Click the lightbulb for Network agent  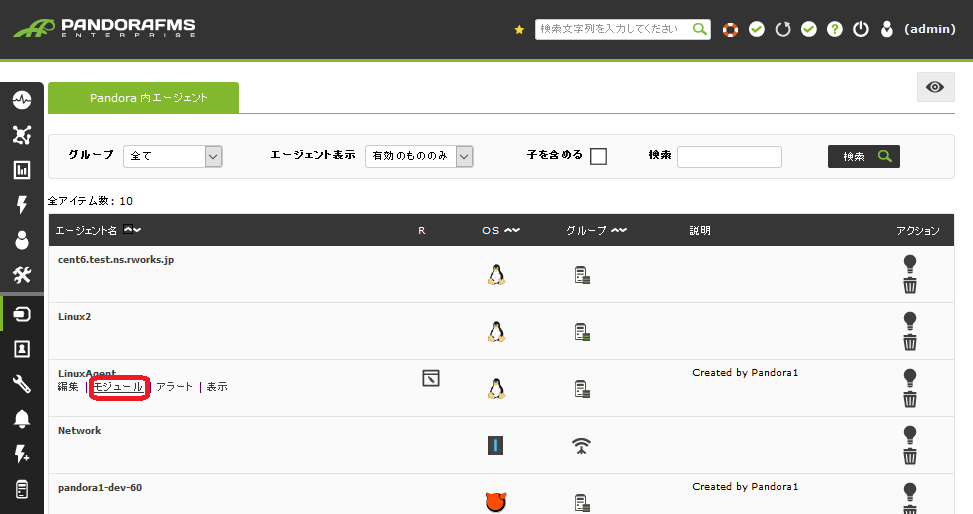point(910,435)
